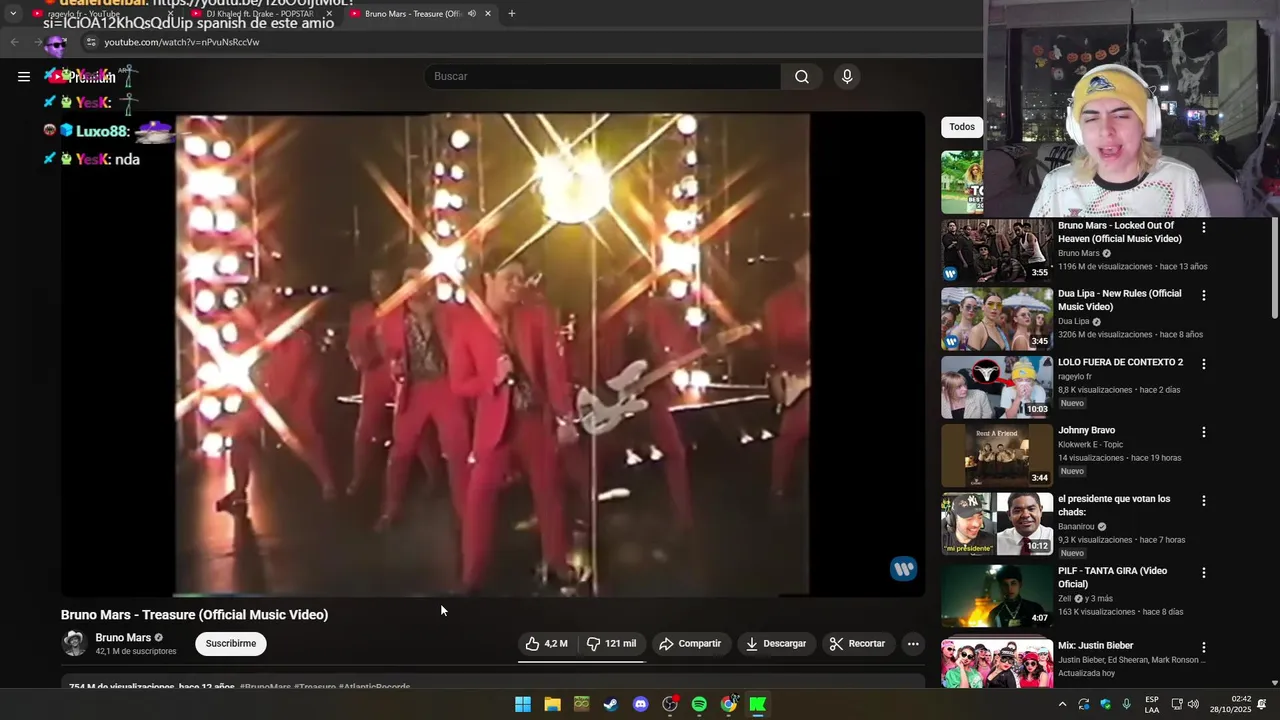This screenshot has width=1280, height=720.
Task: Select the Todos filter chip
Action: pos(962,127)
